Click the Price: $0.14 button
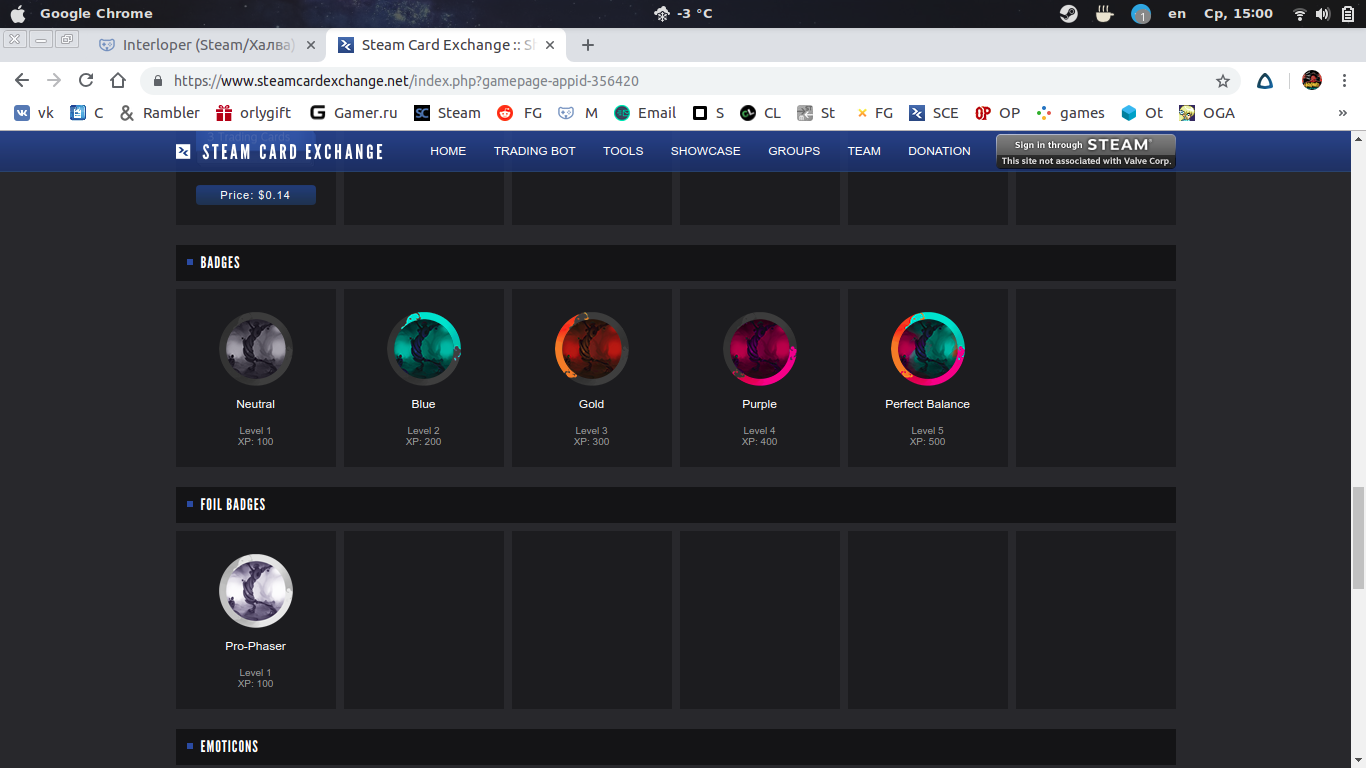 [256, 195]
